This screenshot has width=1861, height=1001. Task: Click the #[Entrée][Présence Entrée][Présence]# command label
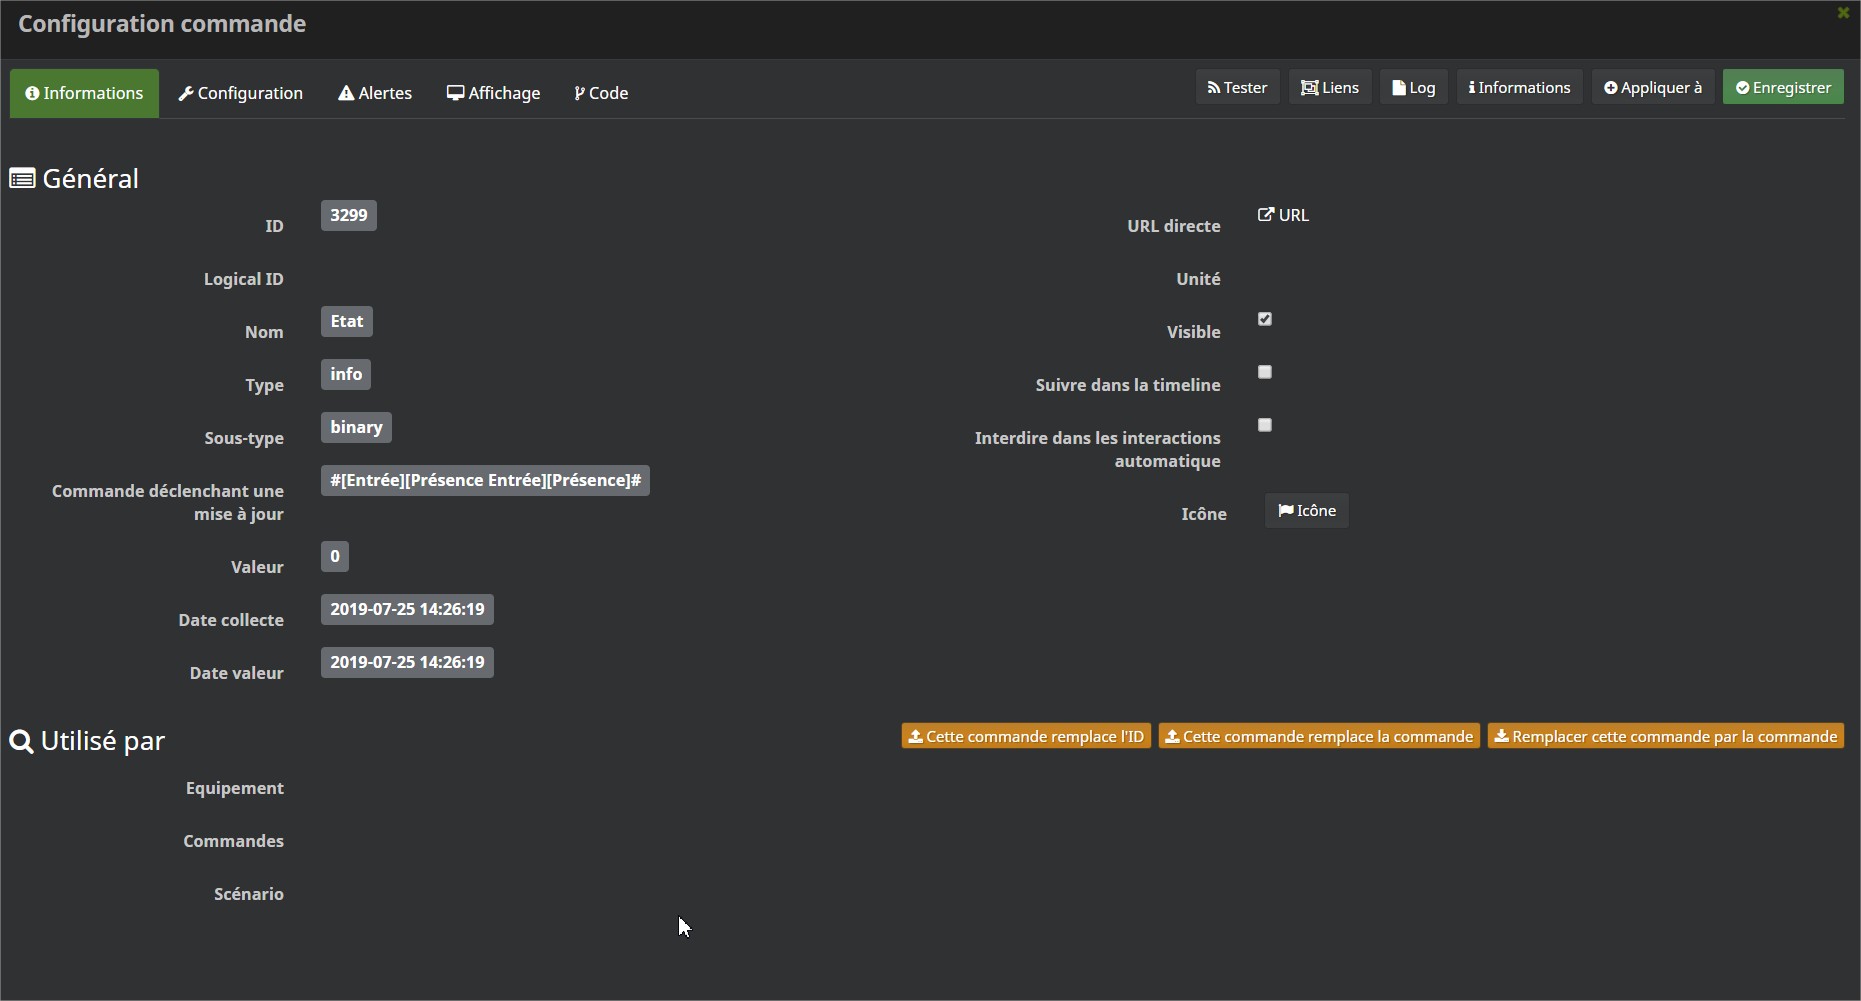click(x=485, y=480)
